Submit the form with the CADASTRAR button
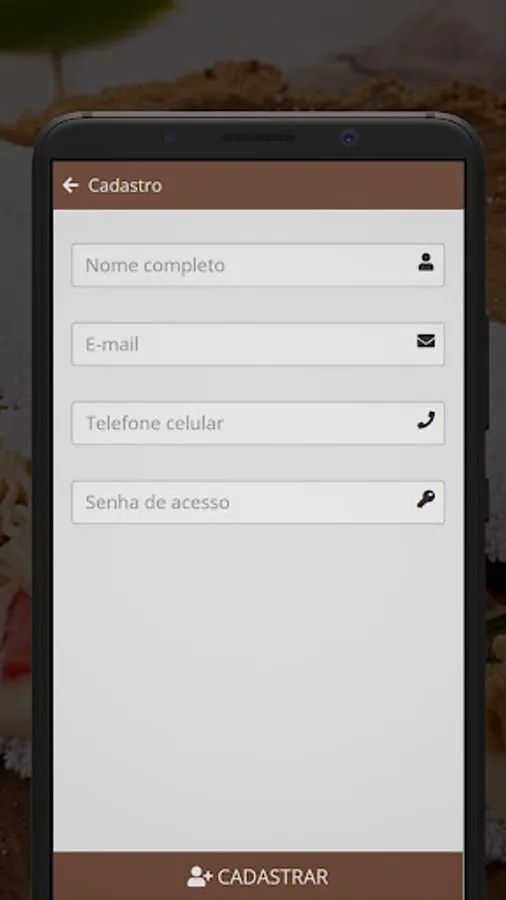506x900 pixels. [258, 876]
